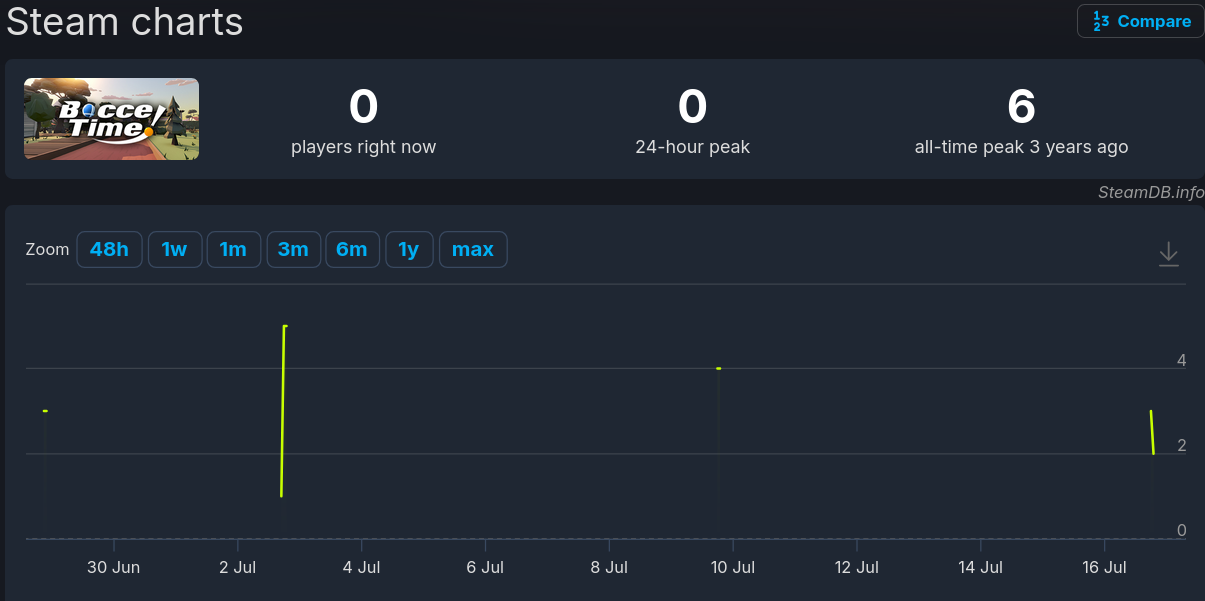Click the 14 Jul axis label
Screen dimensions: 1205x601
[x=980, y=567]
